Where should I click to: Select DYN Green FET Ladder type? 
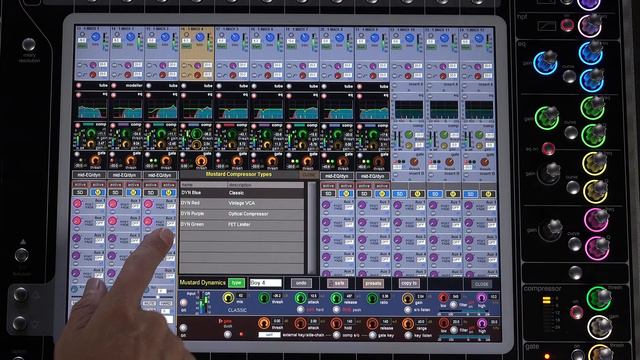pyautogui.click(x=242, y=224)
